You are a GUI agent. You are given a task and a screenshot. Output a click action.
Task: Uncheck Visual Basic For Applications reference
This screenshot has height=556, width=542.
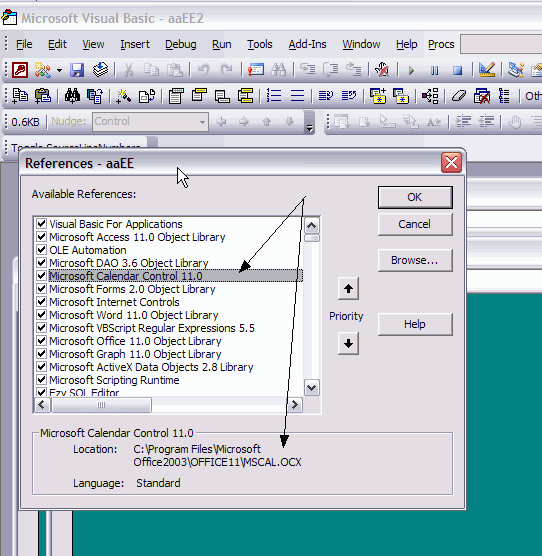click(x=41, y=223)
